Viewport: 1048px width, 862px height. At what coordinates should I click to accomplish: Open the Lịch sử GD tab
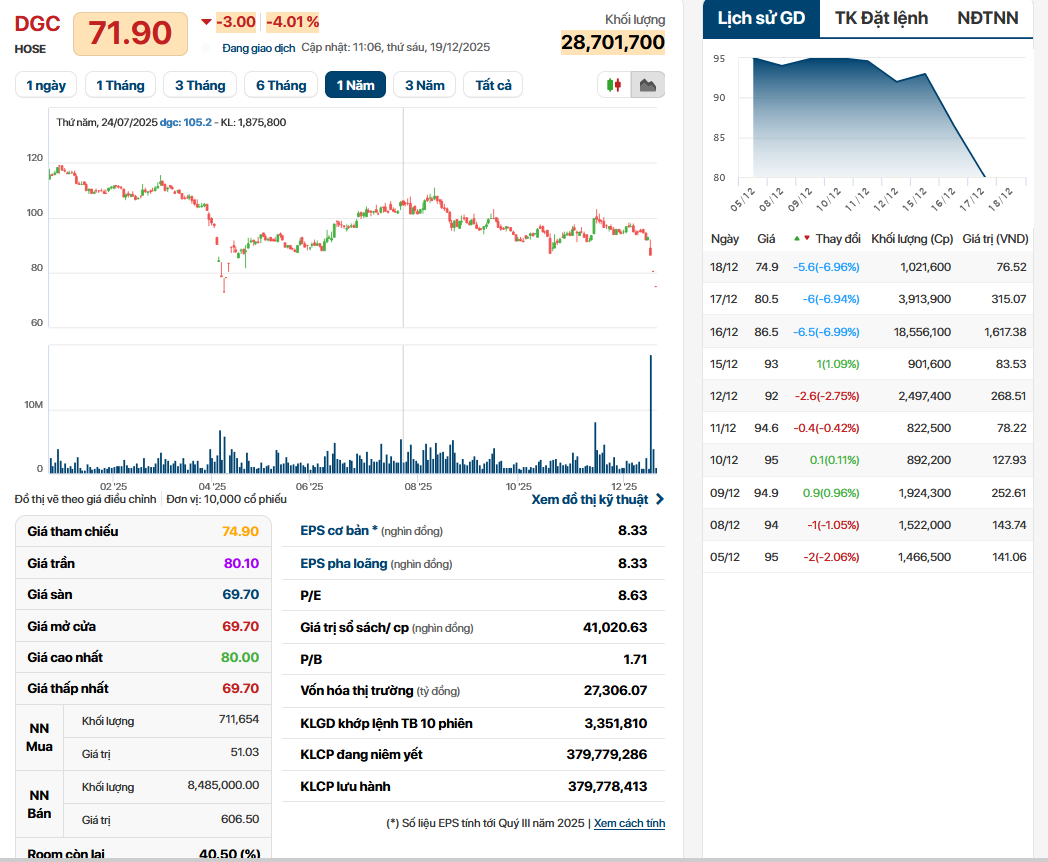pos(761,19)
